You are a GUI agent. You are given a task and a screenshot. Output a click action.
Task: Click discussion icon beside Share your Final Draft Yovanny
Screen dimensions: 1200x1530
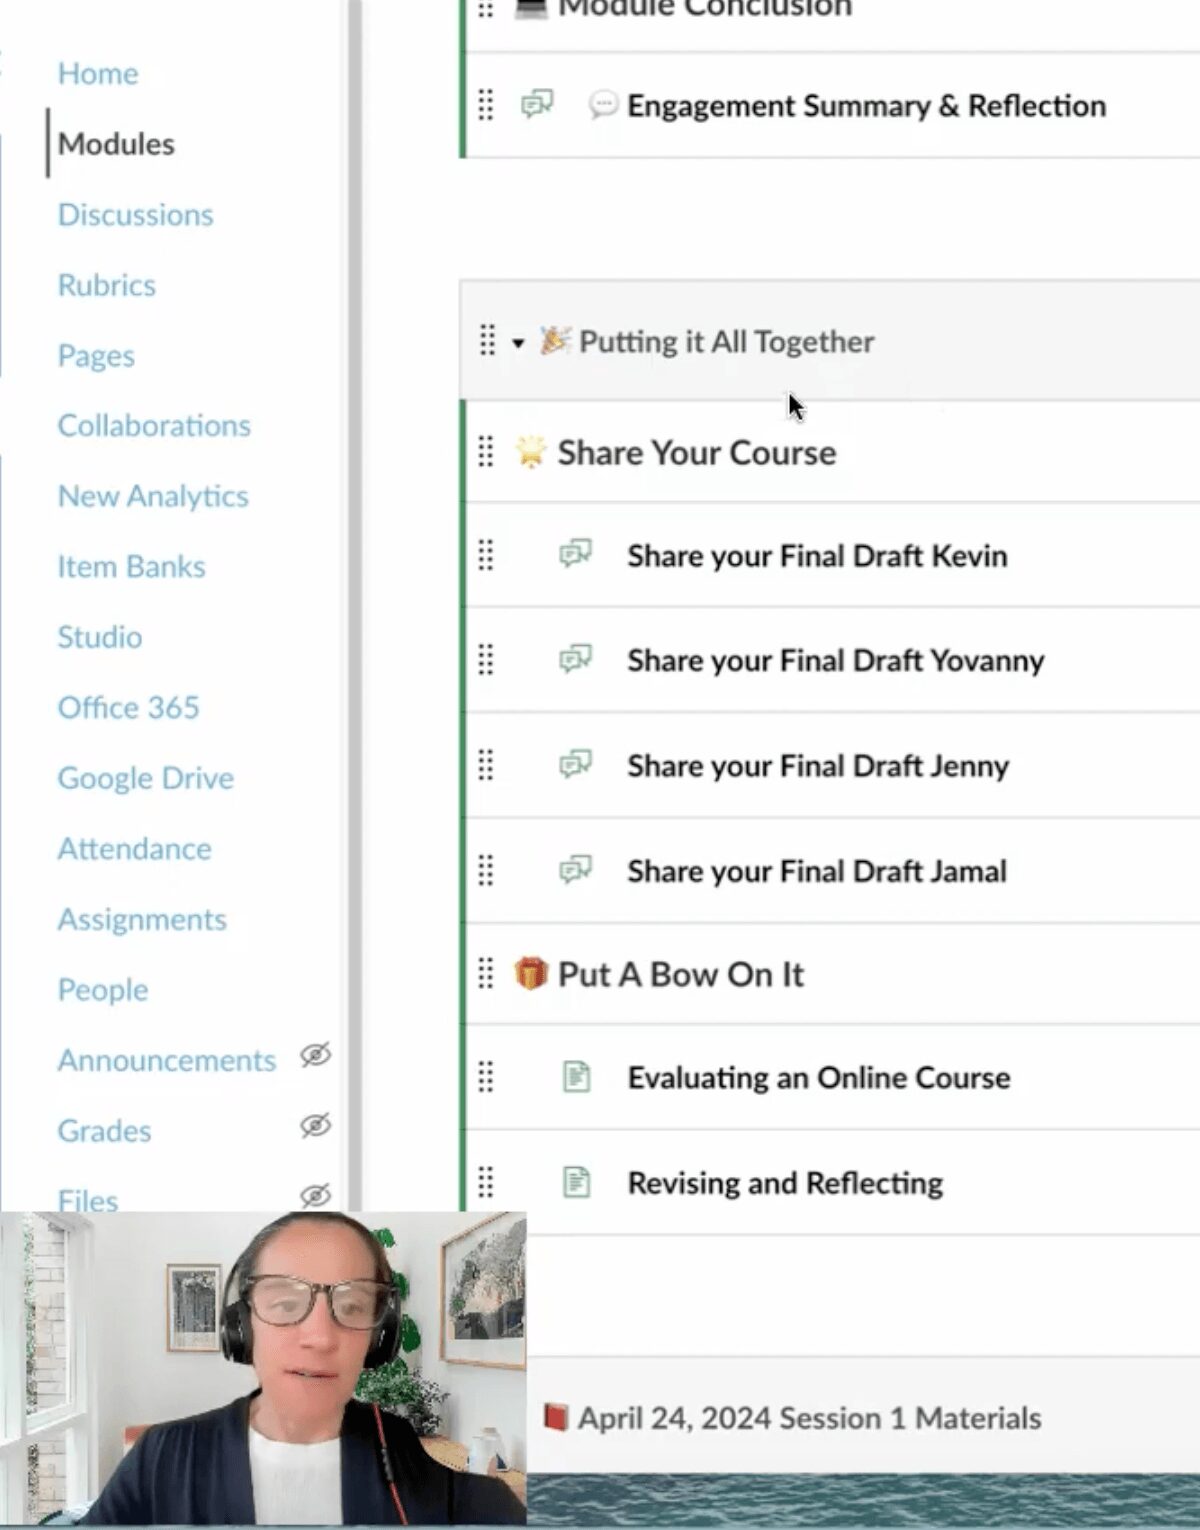point(575,659)
